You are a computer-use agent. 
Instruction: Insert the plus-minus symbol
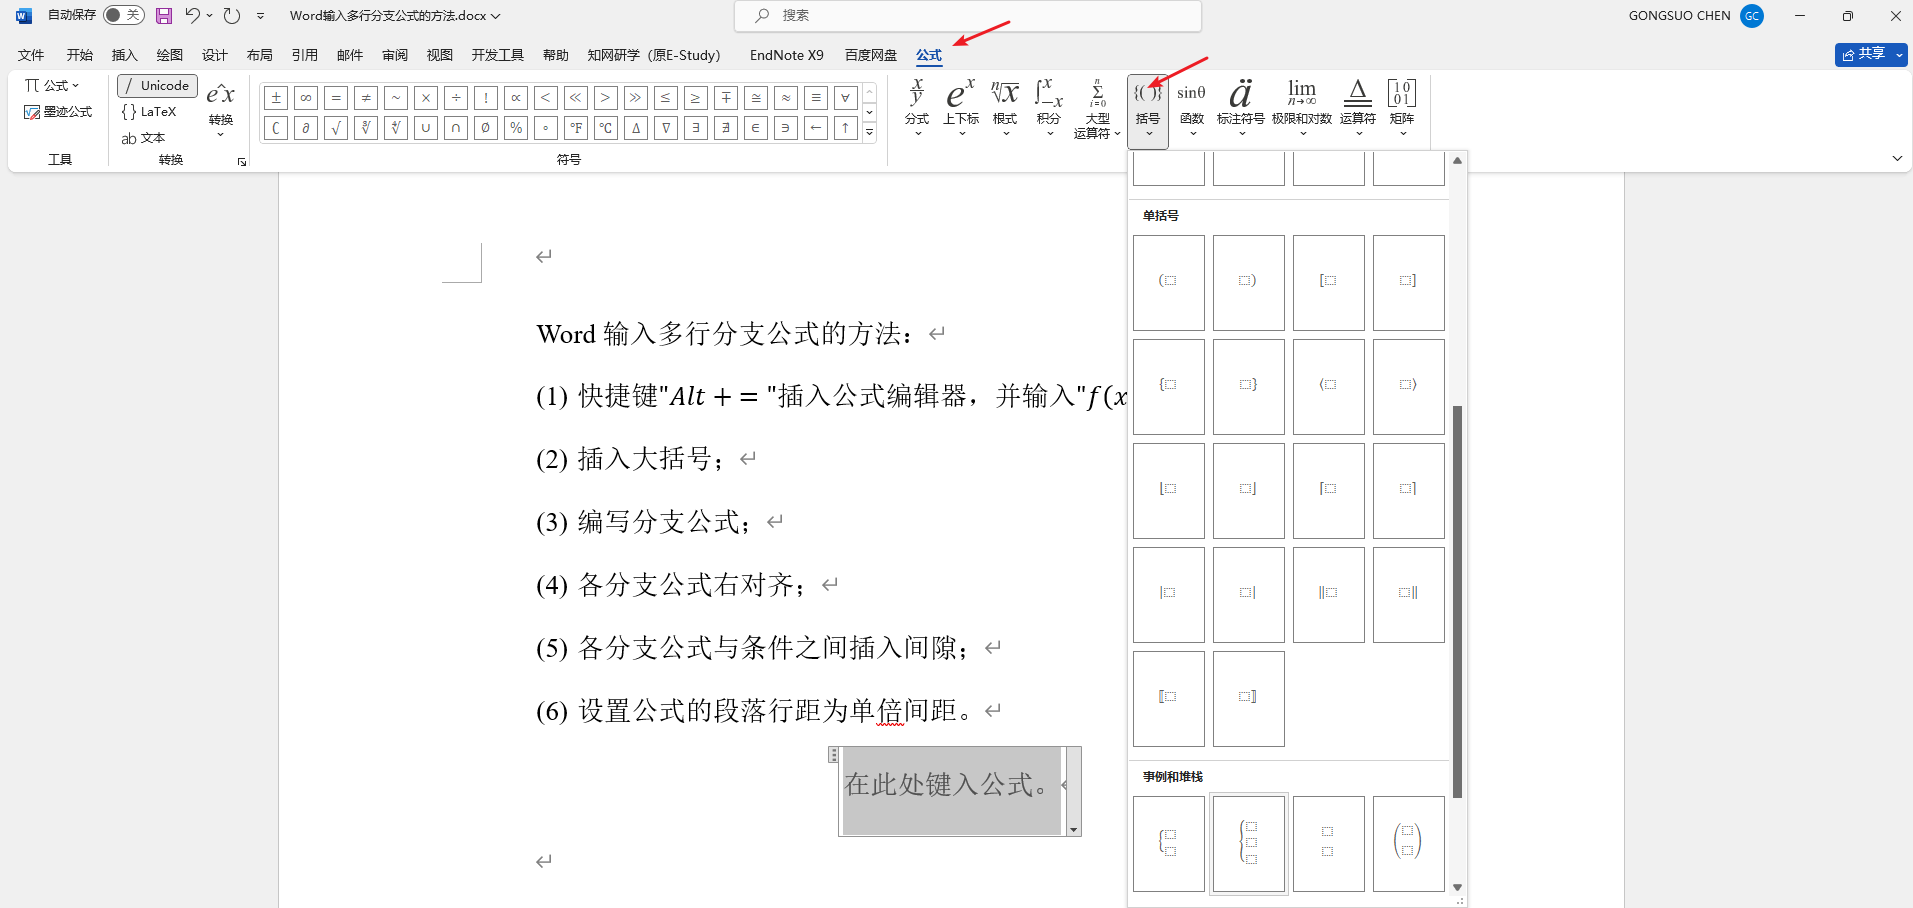coord(276,98)
